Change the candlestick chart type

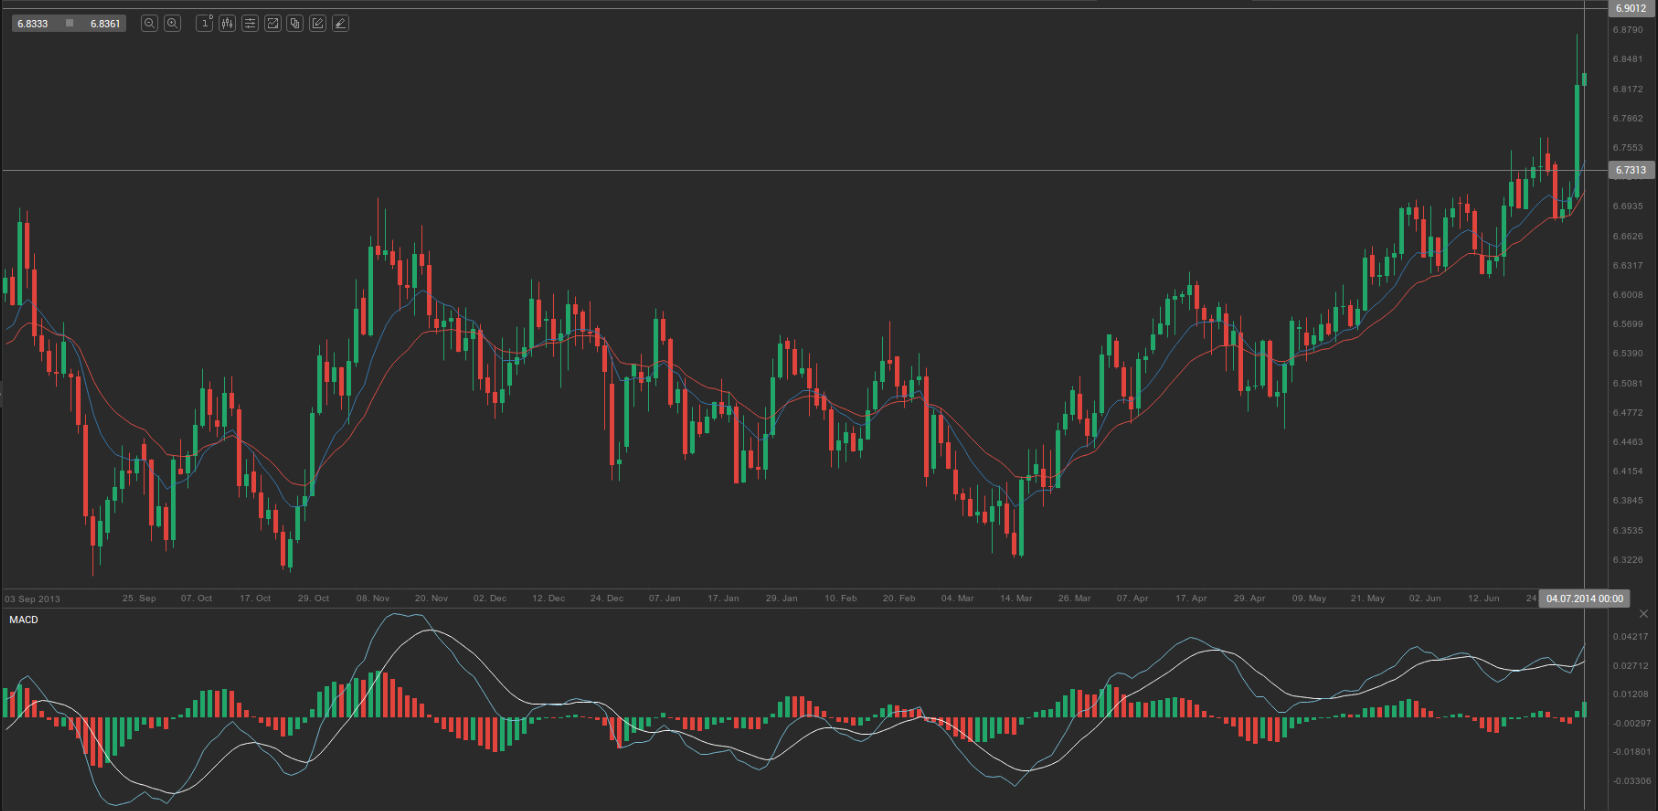pos(227,23)
